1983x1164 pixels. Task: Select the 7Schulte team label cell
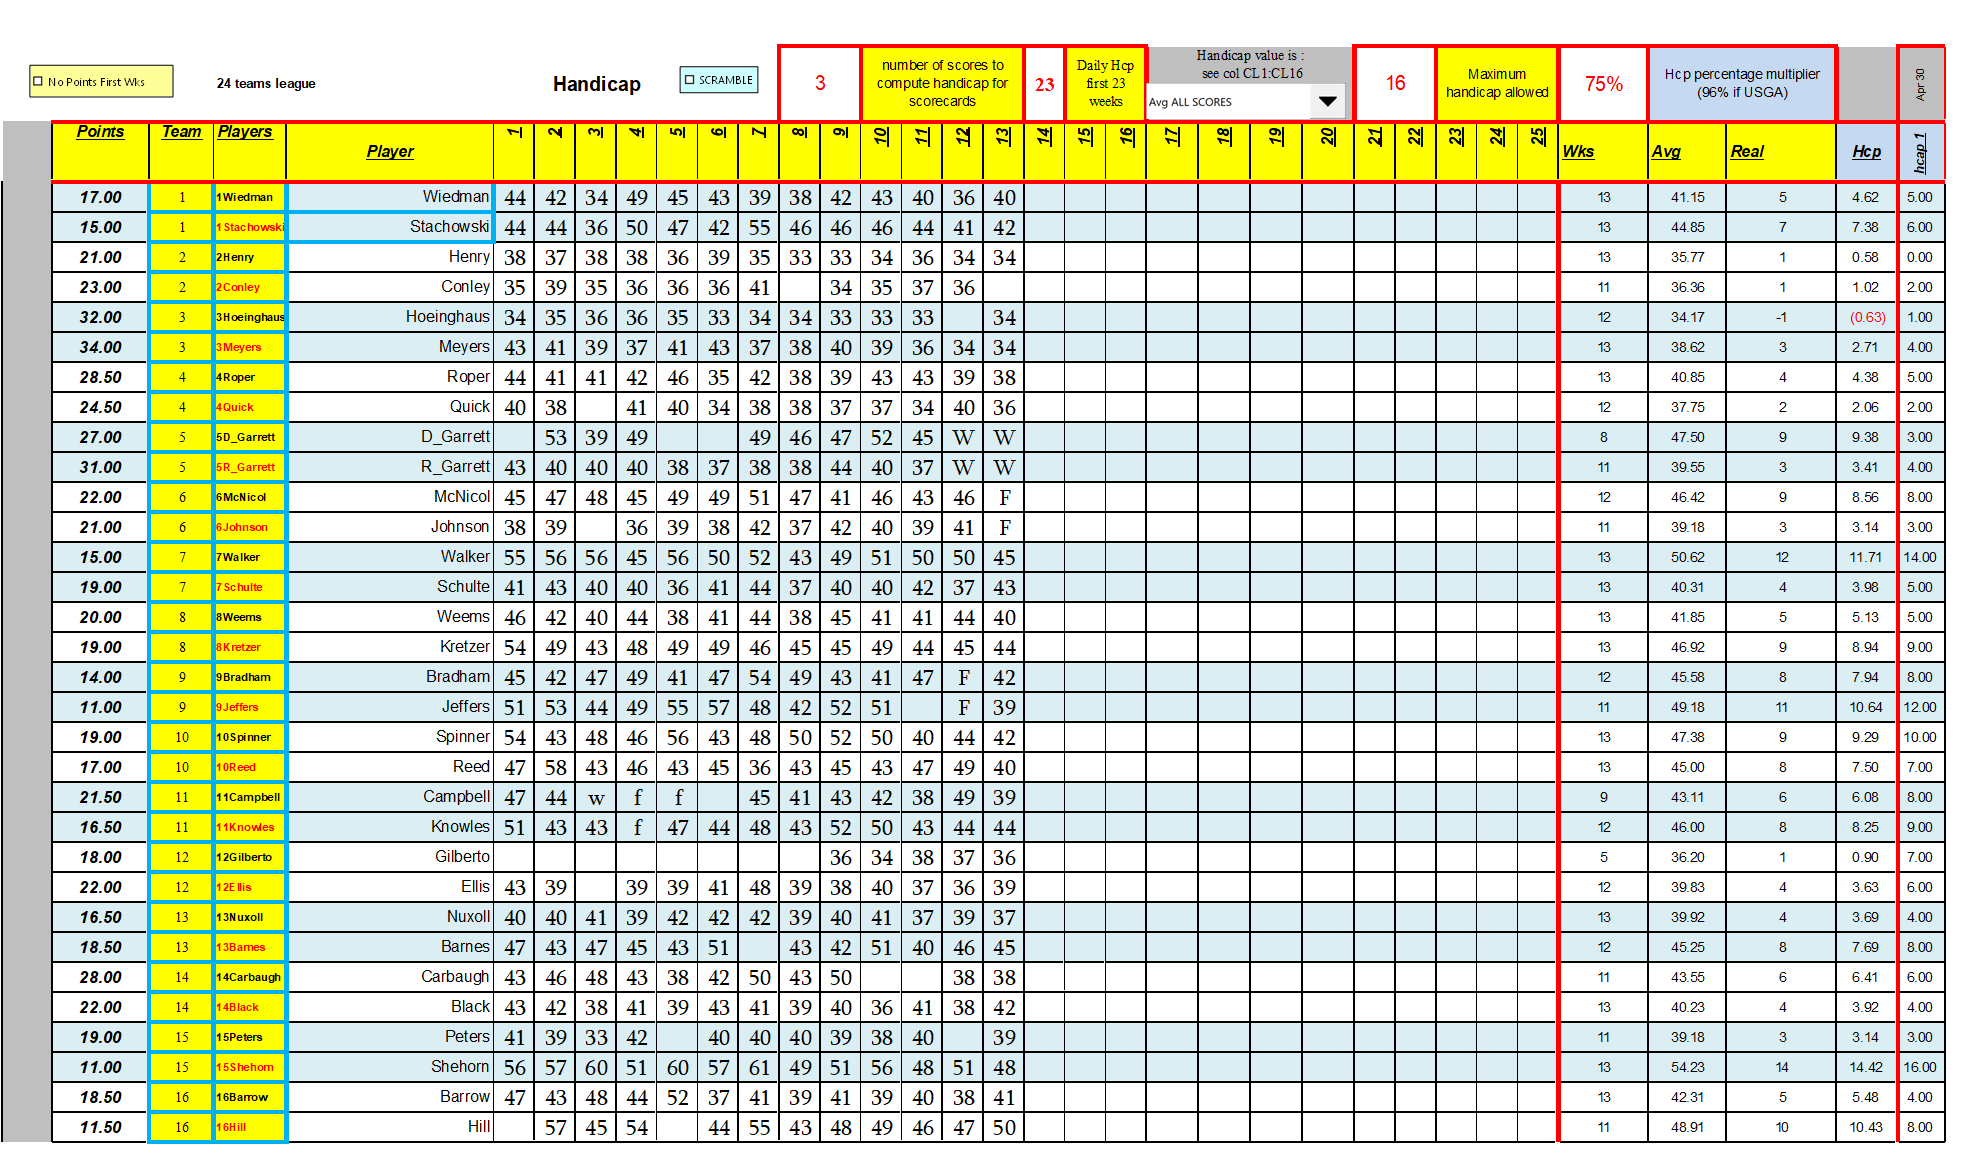[250, 587]
